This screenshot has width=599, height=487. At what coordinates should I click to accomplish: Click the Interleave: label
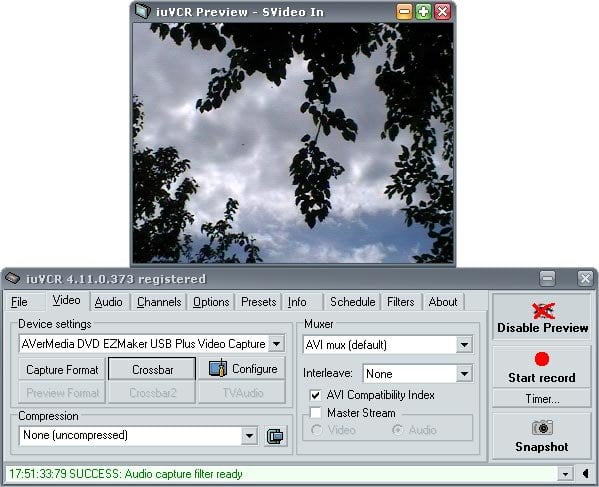coord(328,373)
